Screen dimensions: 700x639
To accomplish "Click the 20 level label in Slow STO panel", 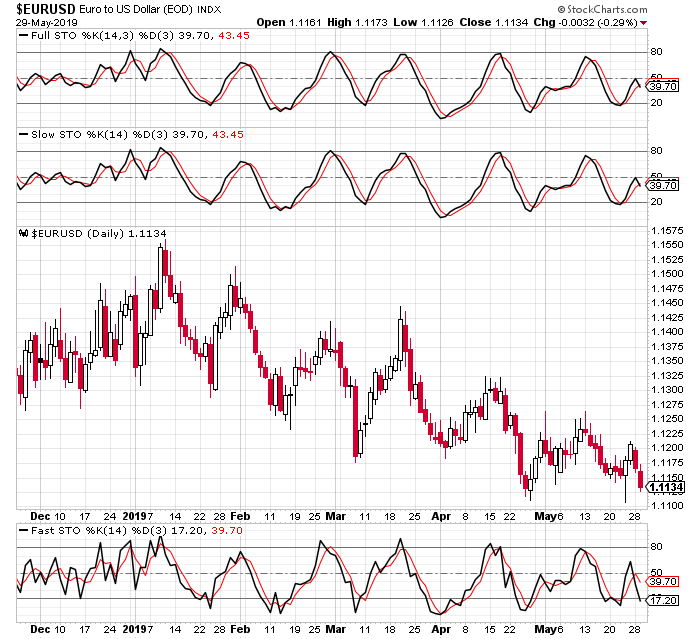I will (656, 202).
